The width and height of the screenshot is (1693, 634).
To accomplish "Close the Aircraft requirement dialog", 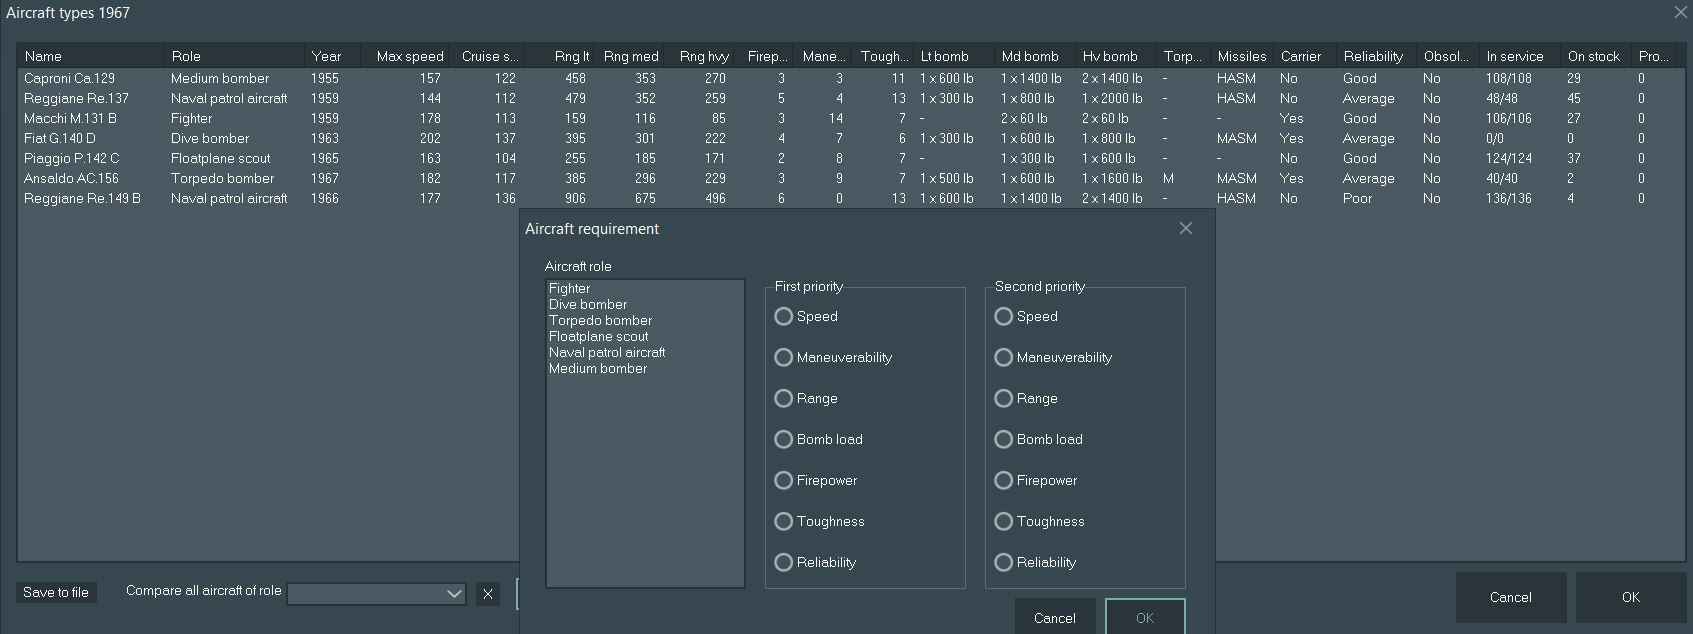I will click(1186, 228).
